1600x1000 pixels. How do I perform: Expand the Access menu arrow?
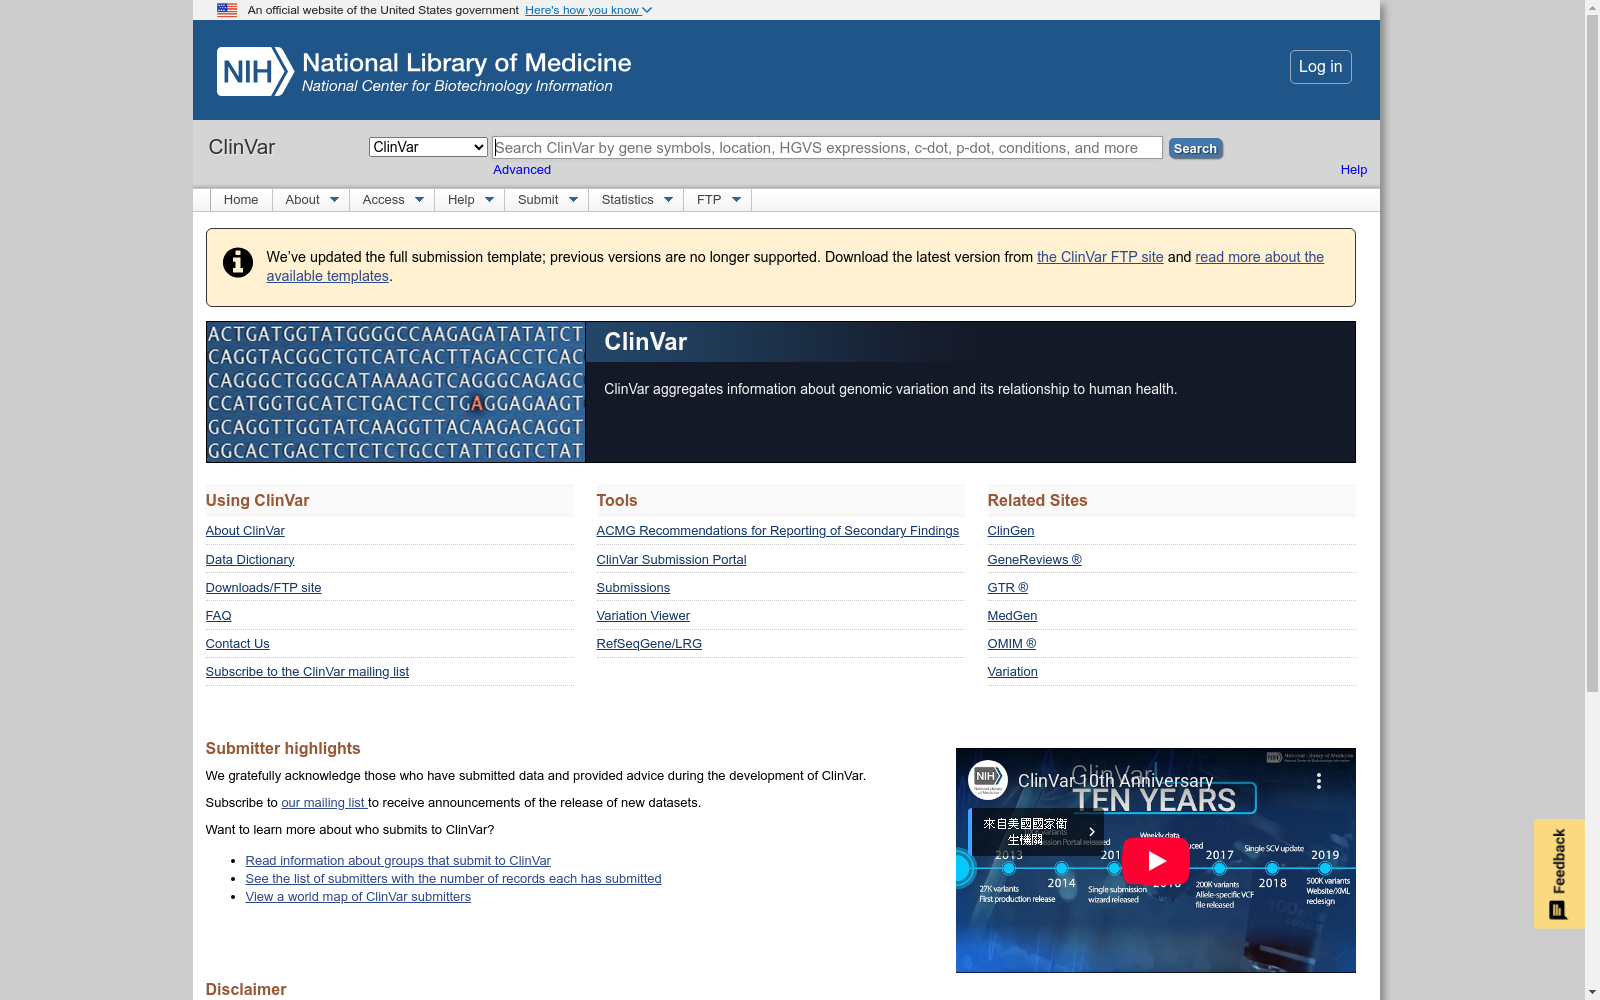click(x=419, y=200)
